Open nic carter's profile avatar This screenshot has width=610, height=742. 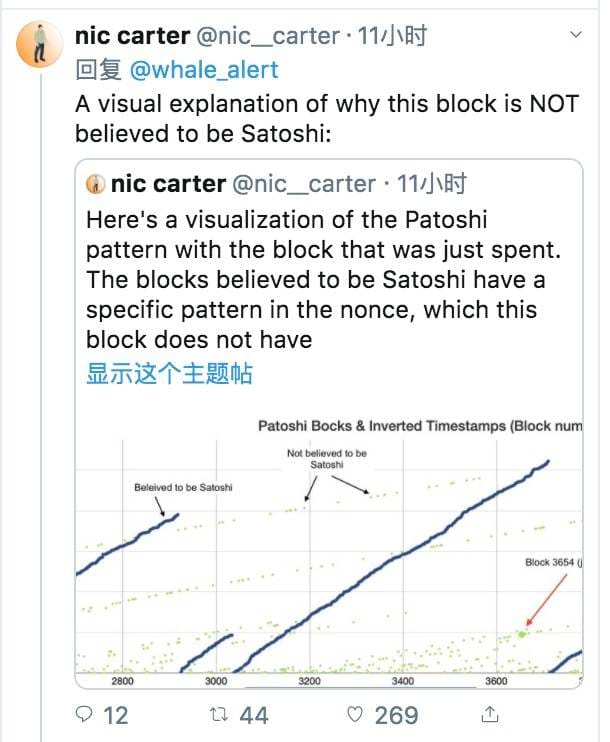pyautogui.click(x=37, y=45)
